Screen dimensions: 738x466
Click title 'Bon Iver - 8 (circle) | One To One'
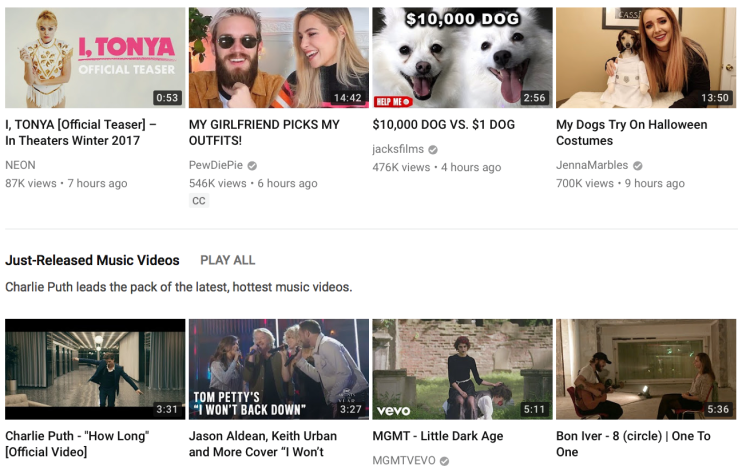633,444
